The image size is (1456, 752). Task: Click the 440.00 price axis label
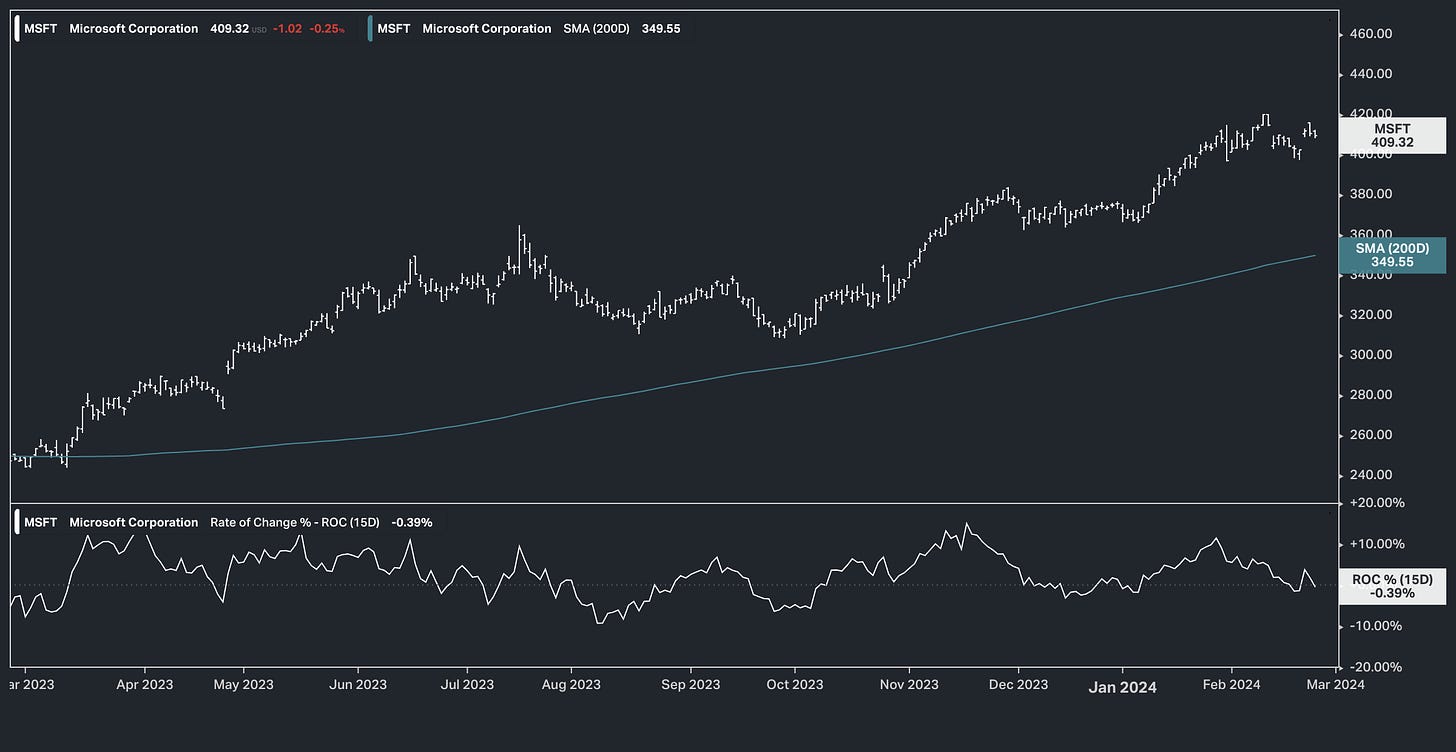pyautogui.click(x=1371, y=74)
